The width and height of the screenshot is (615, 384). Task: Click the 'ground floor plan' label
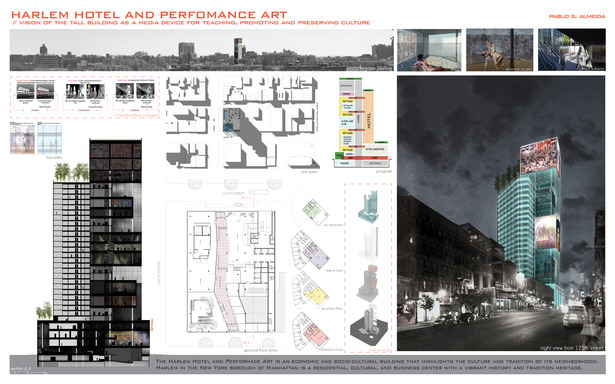[x=260, y=350]
